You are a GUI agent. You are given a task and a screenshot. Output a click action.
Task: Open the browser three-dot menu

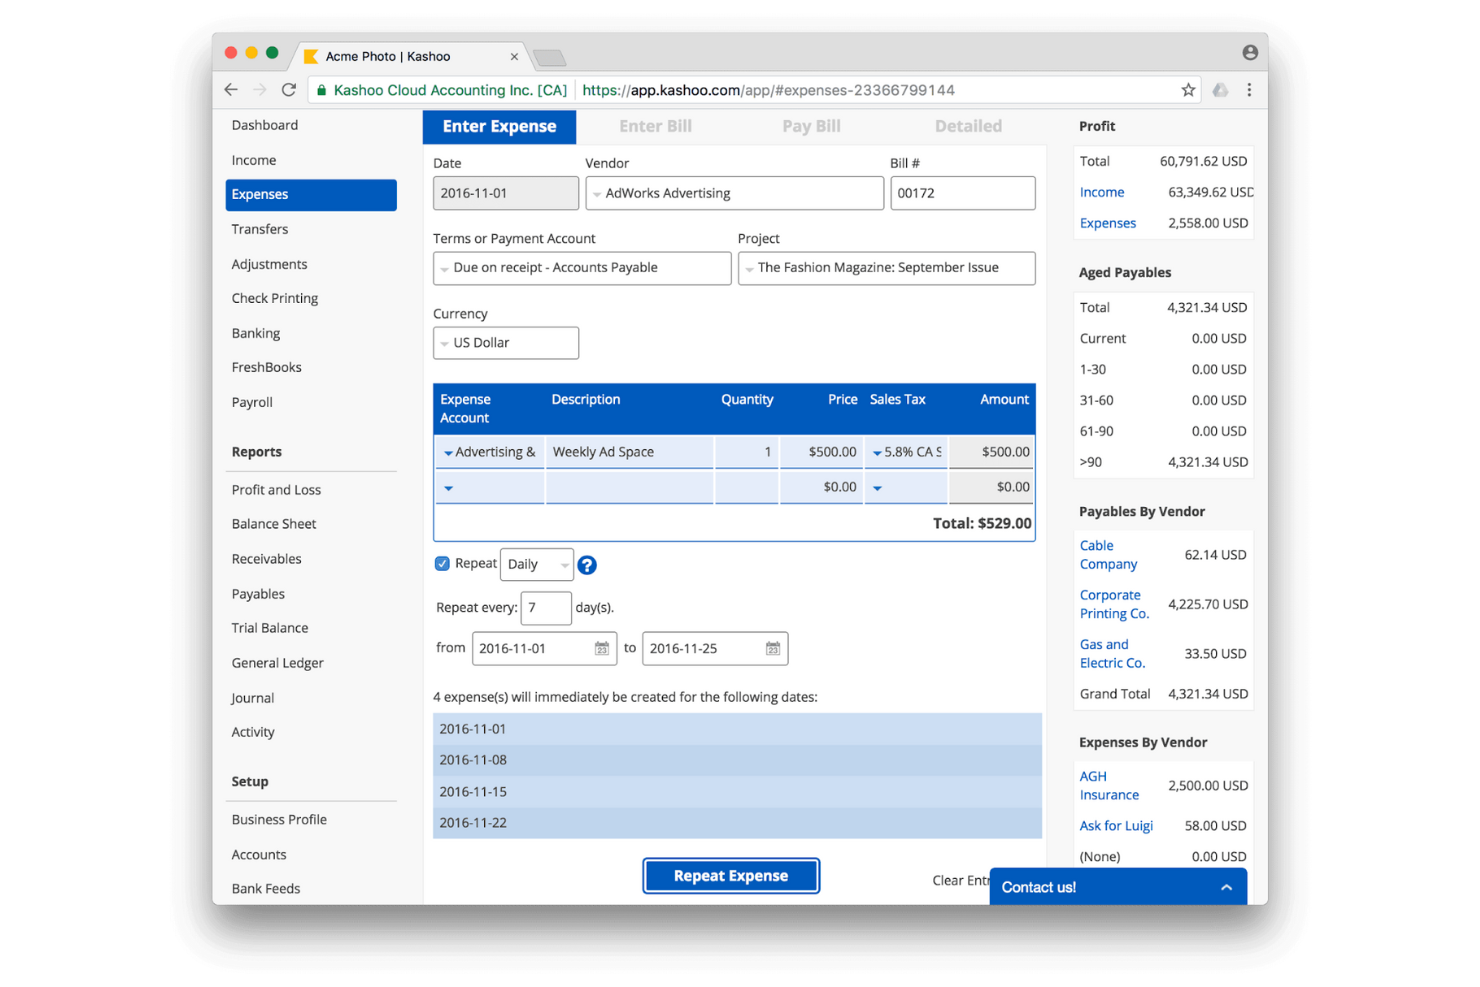1248,90
